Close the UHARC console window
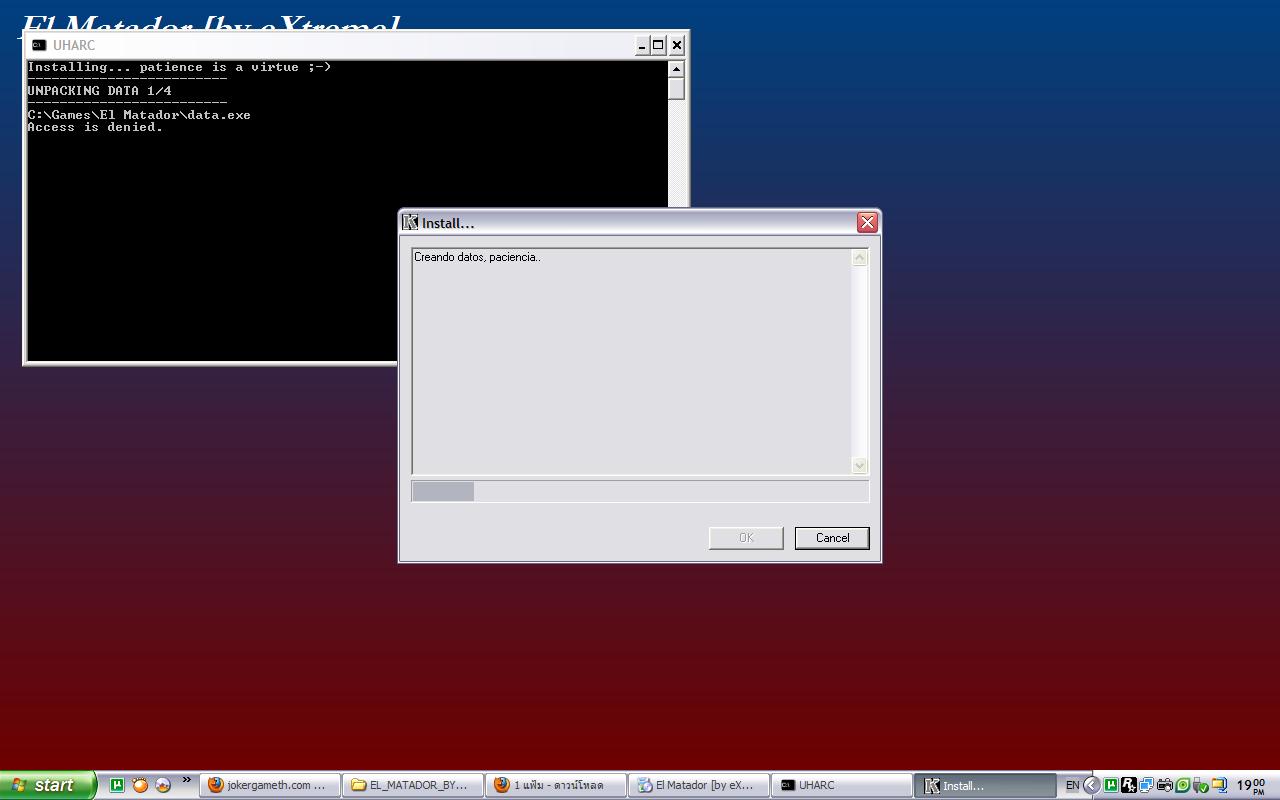The height and width of the screenshot is (800, 1280). pyautogui.click(x=677, y=45)
